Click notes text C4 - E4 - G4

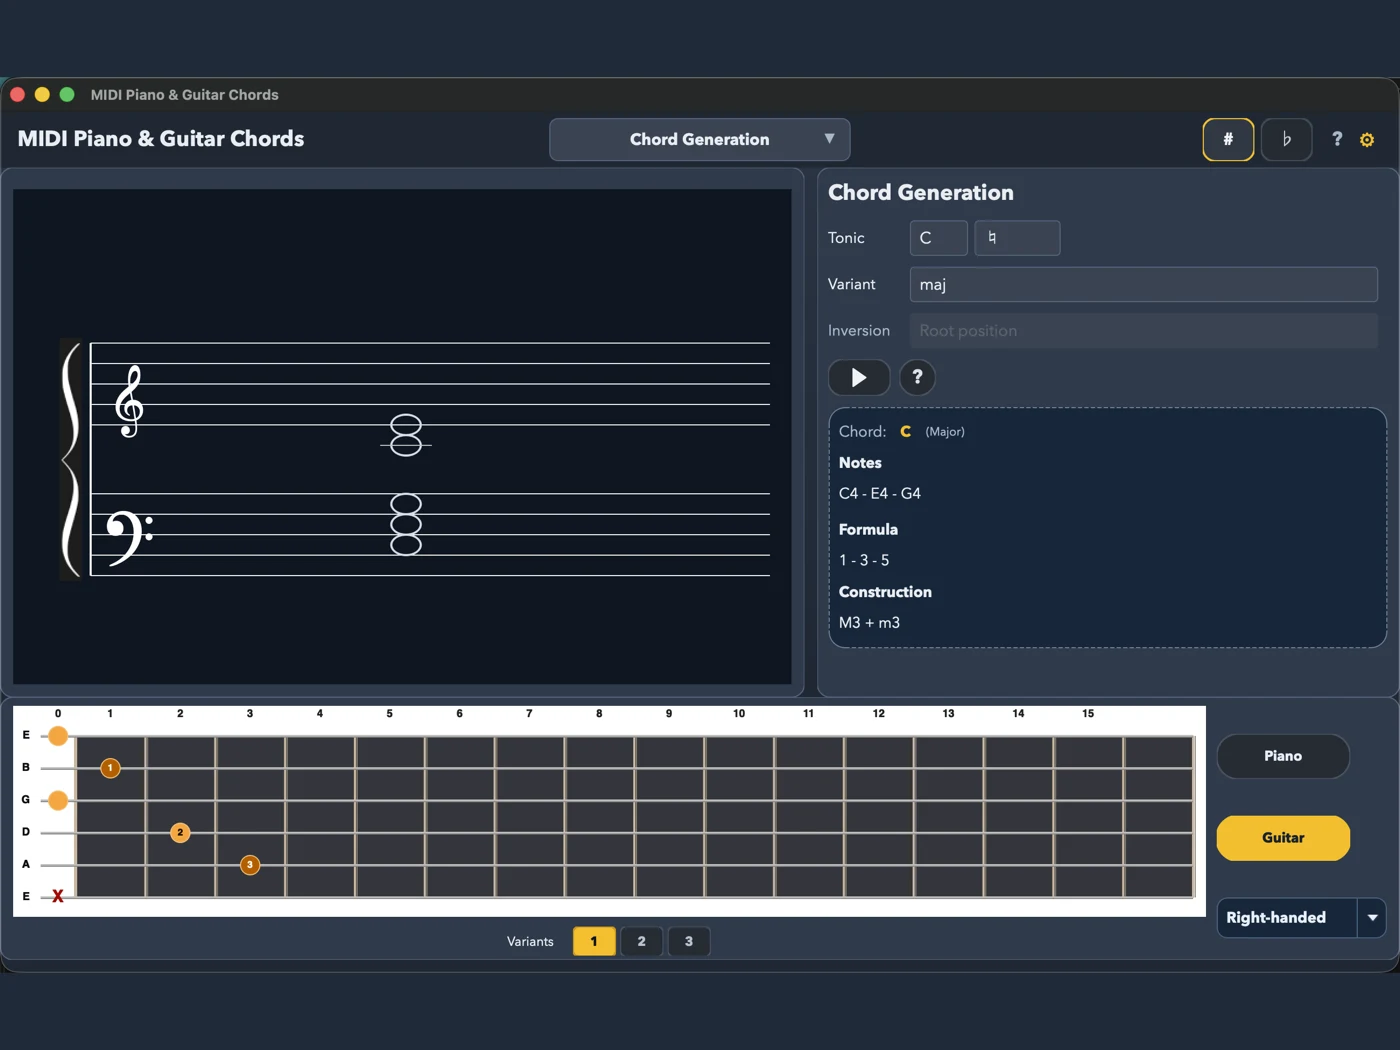pos(880,493)
